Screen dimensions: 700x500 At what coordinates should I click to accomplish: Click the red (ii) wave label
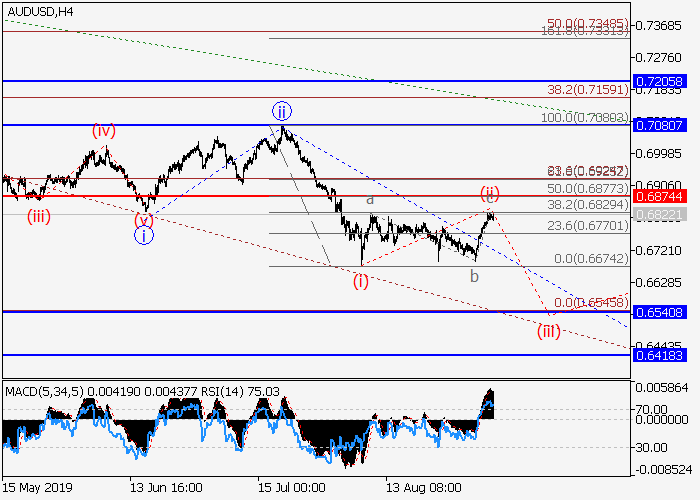click(x=490, y=192)
